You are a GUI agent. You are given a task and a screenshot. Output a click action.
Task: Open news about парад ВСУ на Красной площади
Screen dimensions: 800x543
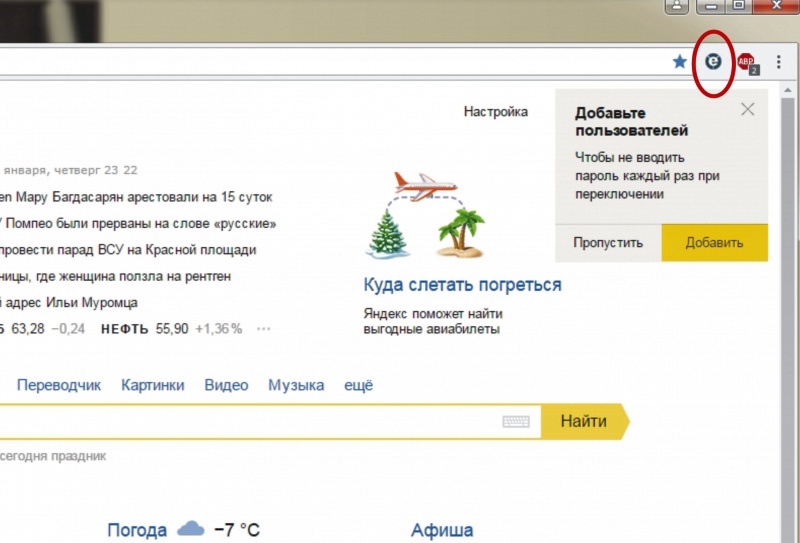[x=128, y=250]
